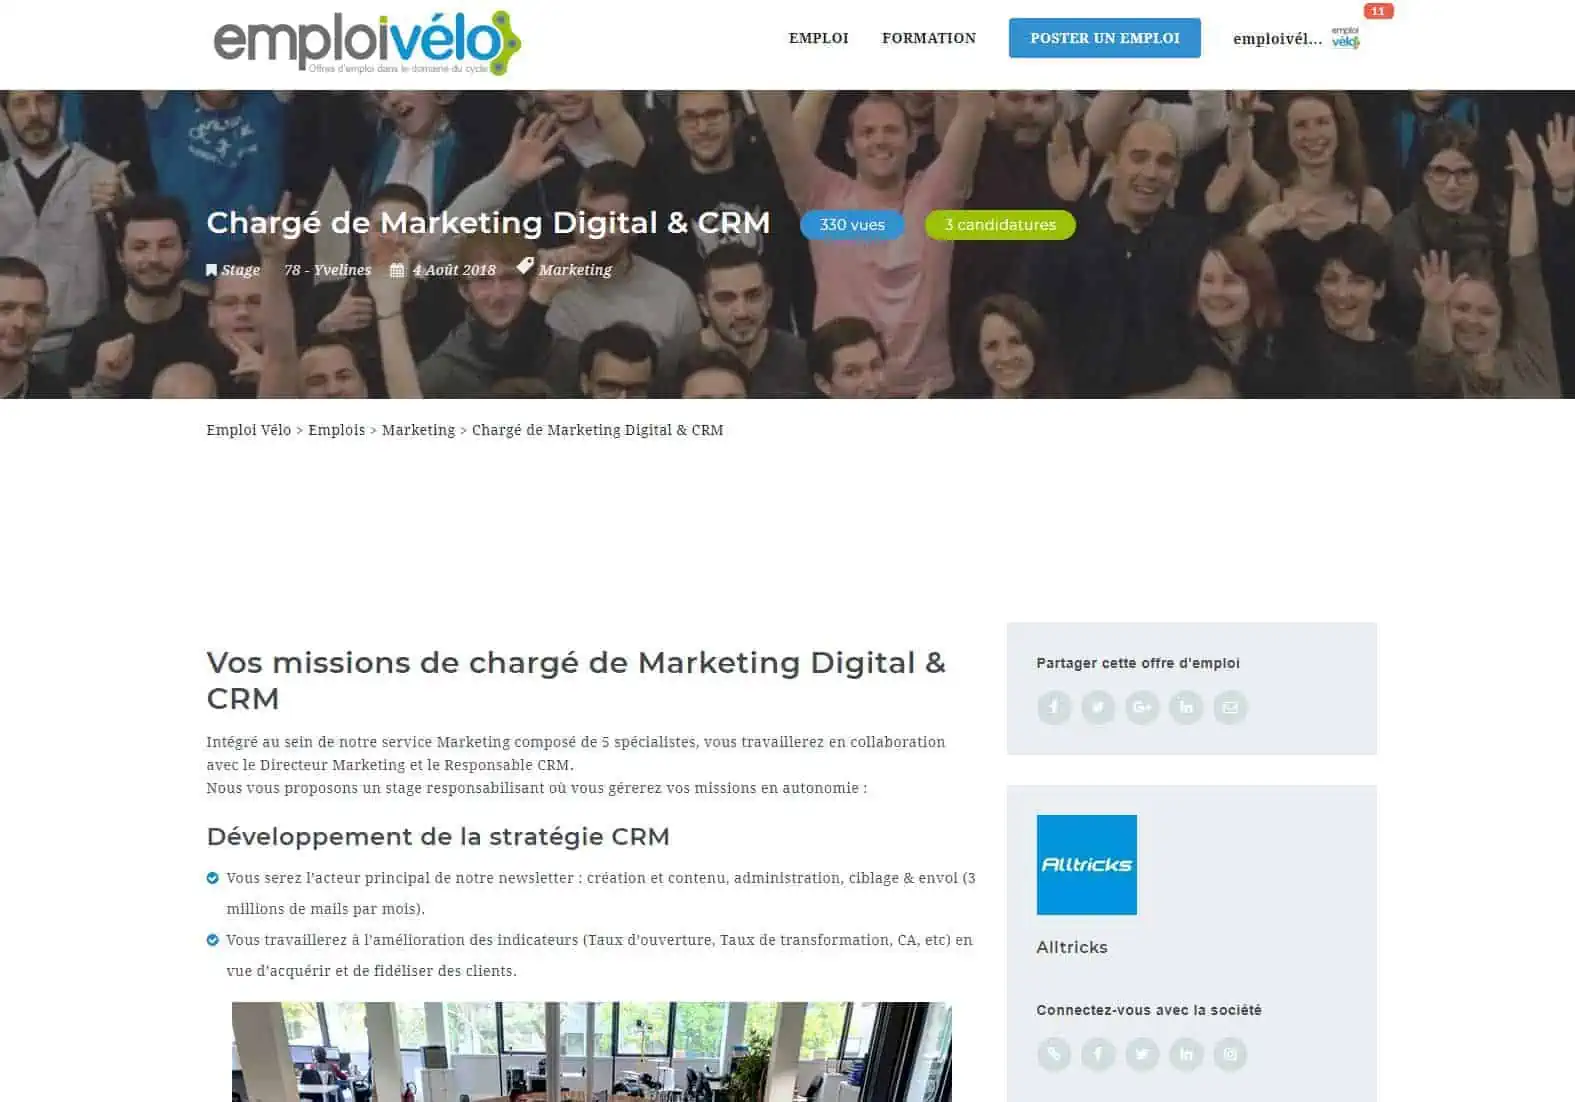Open Alltricks website link icon
1575x1102 pixels.
click(1054, 1054)
